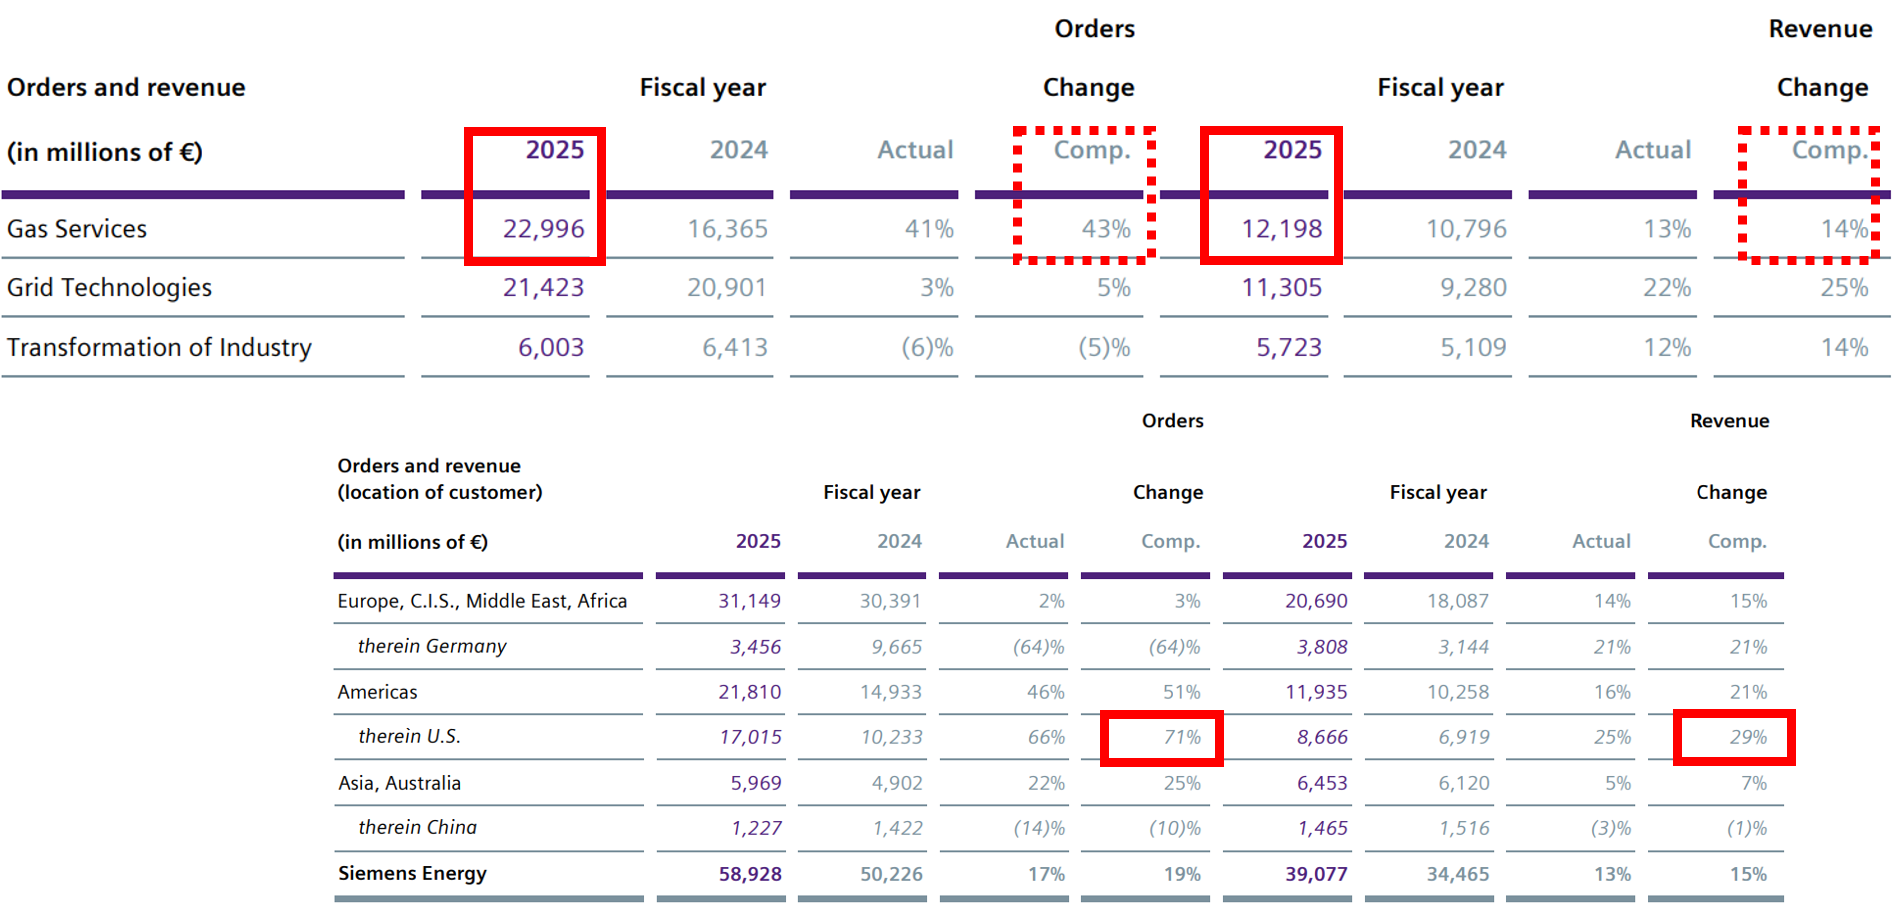Click the 'therein China' row label
The image size is (1899, 914).
point(417,827)
